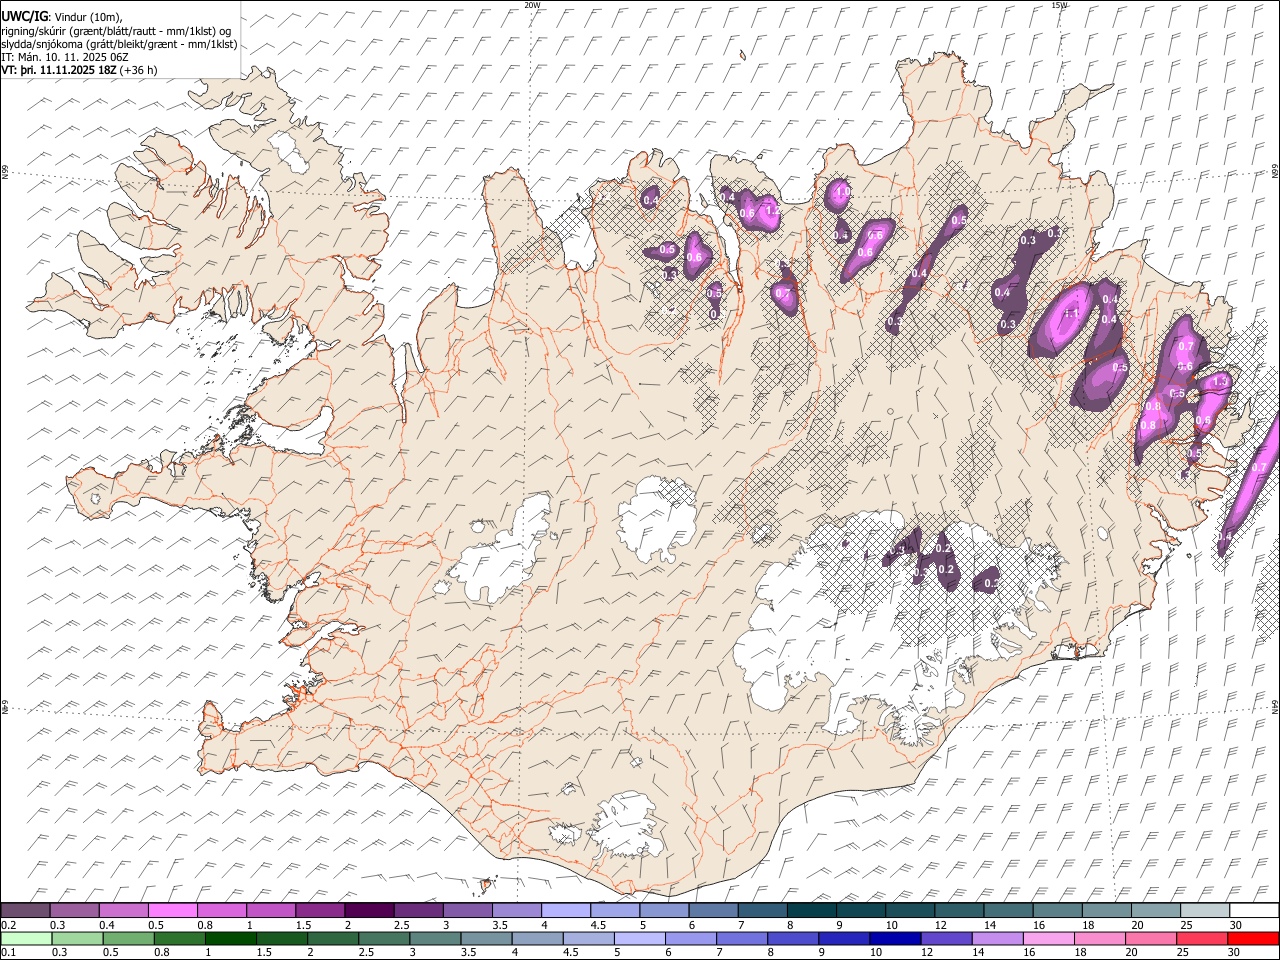Click the '15W' longitude label at top
This screenshot has height=960, width=1280.
tap(1060, 5)
